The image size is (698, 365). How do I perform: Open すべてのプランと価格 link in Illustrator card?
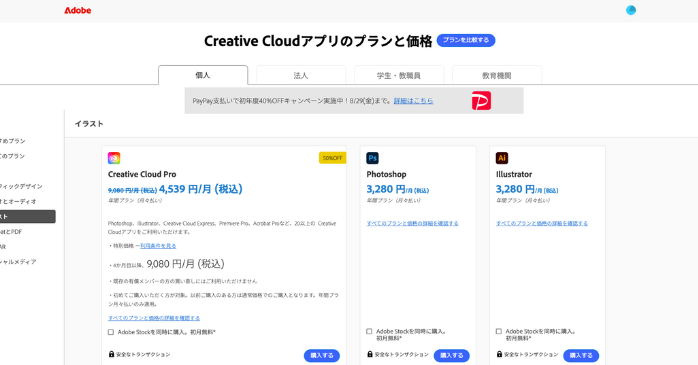pos(542,223)
